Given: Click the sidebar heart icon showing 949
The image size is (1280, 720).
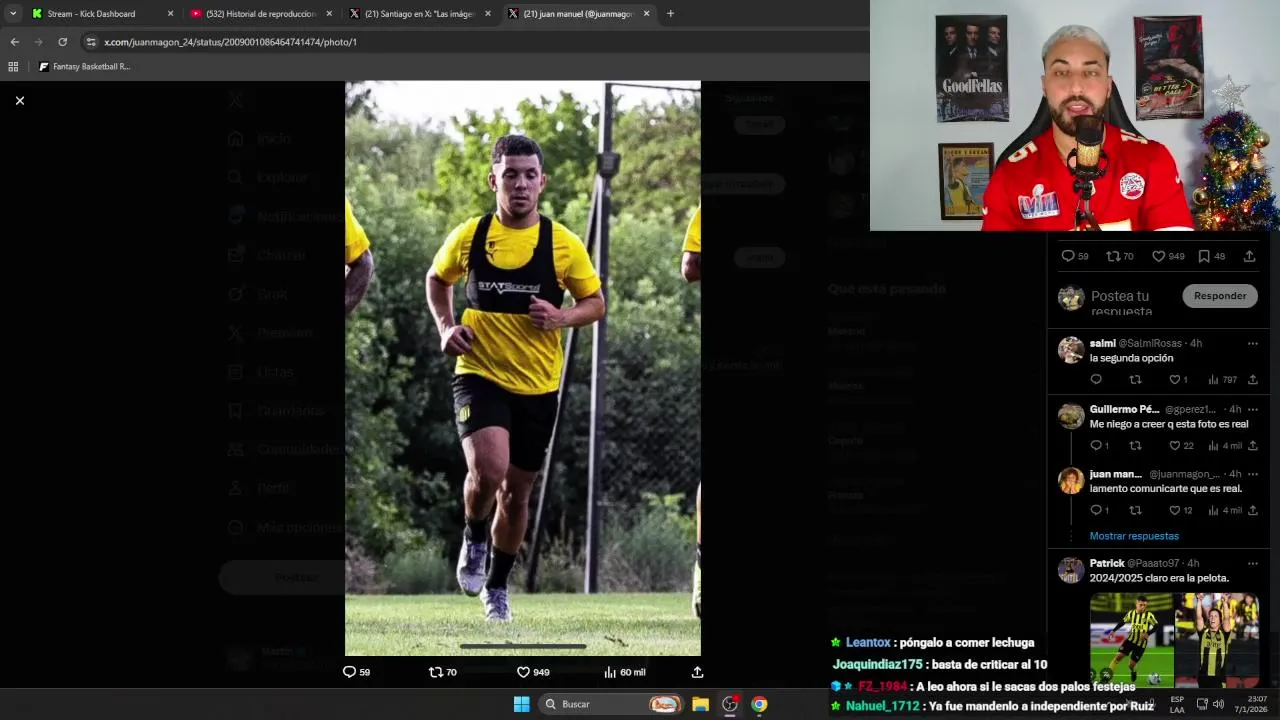Looking at the screenshot, I should click(1158, 256).
